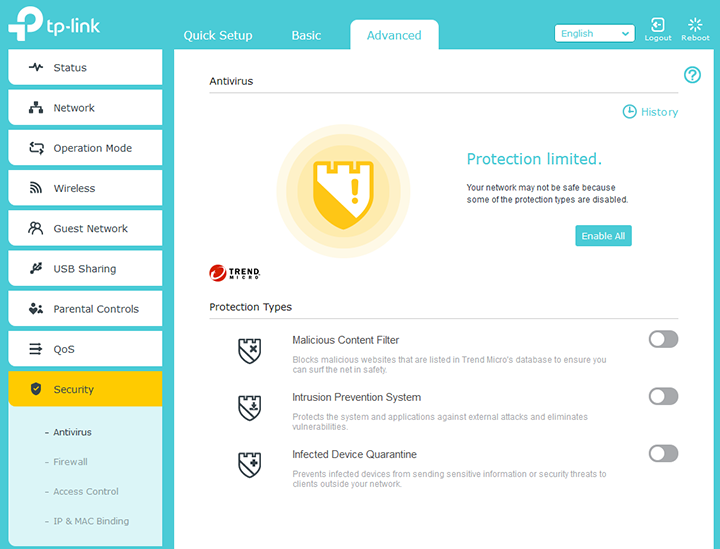Click the USB Sharing icon

[x=36, y=269]
